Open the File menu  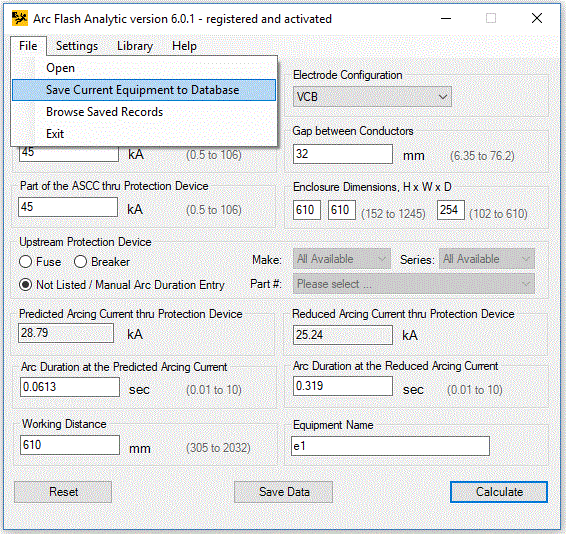point(28,46)
